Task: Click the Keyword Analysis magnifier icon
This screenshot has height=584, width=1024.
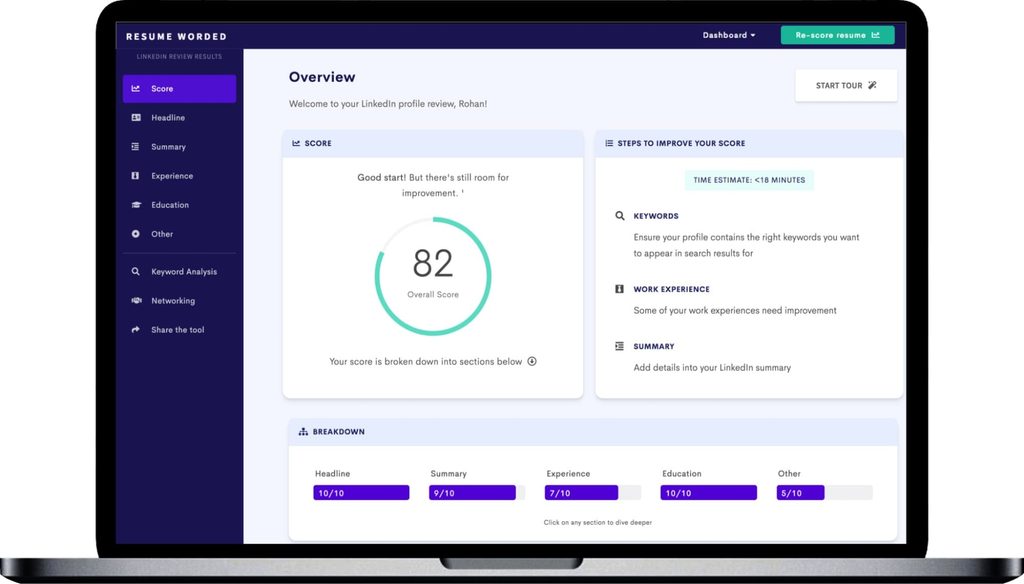Action: coord(136,272)
